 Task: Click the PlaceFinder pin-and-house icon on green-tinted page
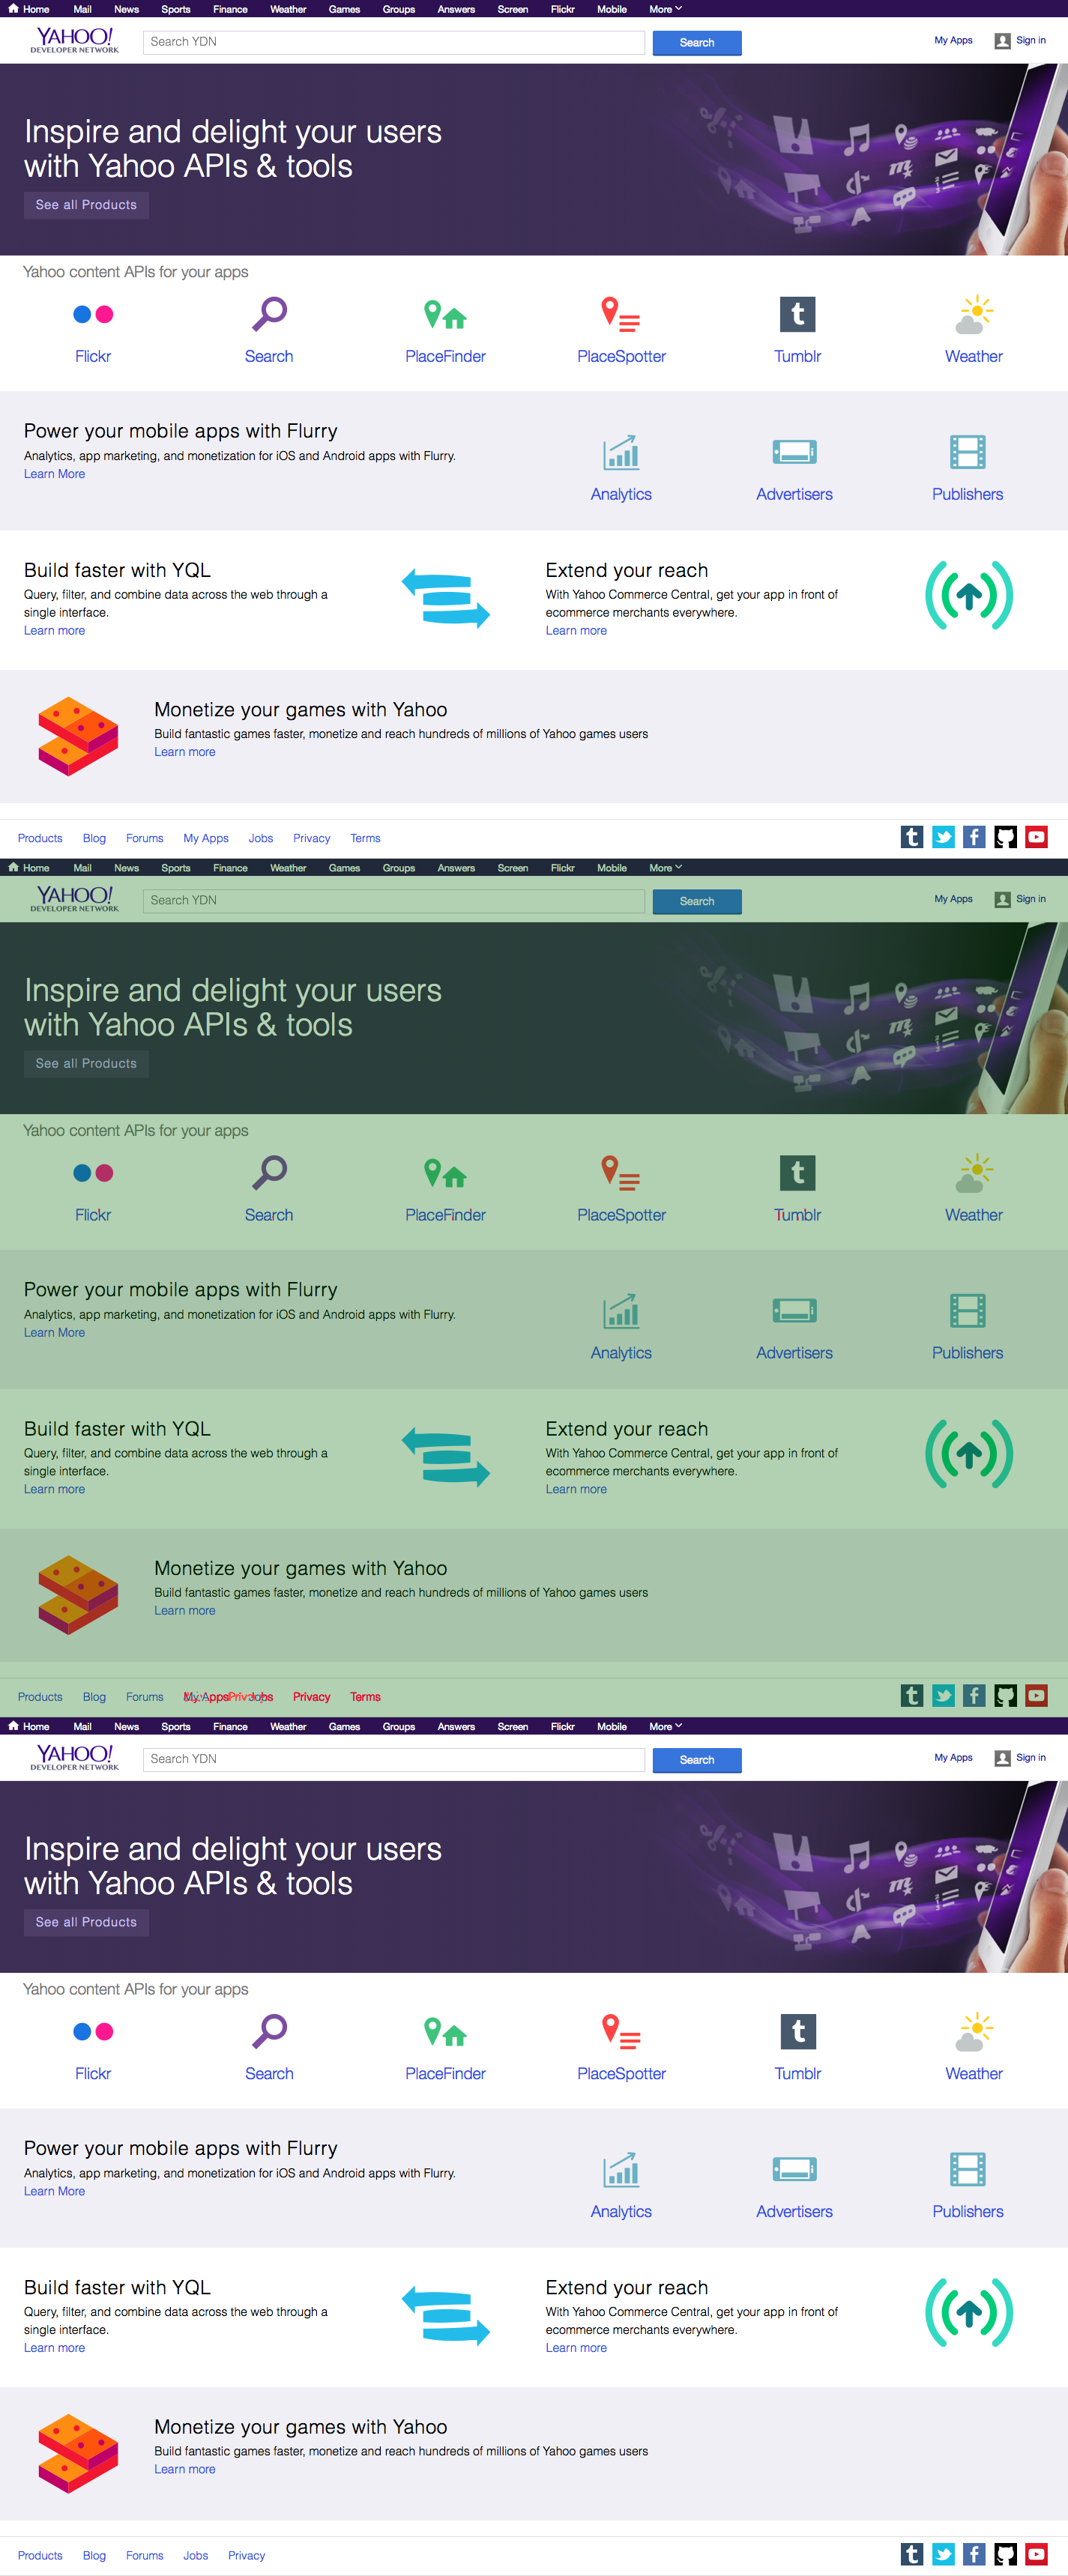(x=445, y=1173)
